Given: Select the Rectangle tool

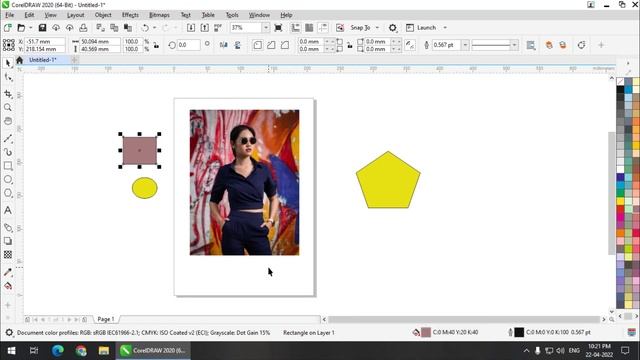Looking at the screenshot, I should click(8, 166).
